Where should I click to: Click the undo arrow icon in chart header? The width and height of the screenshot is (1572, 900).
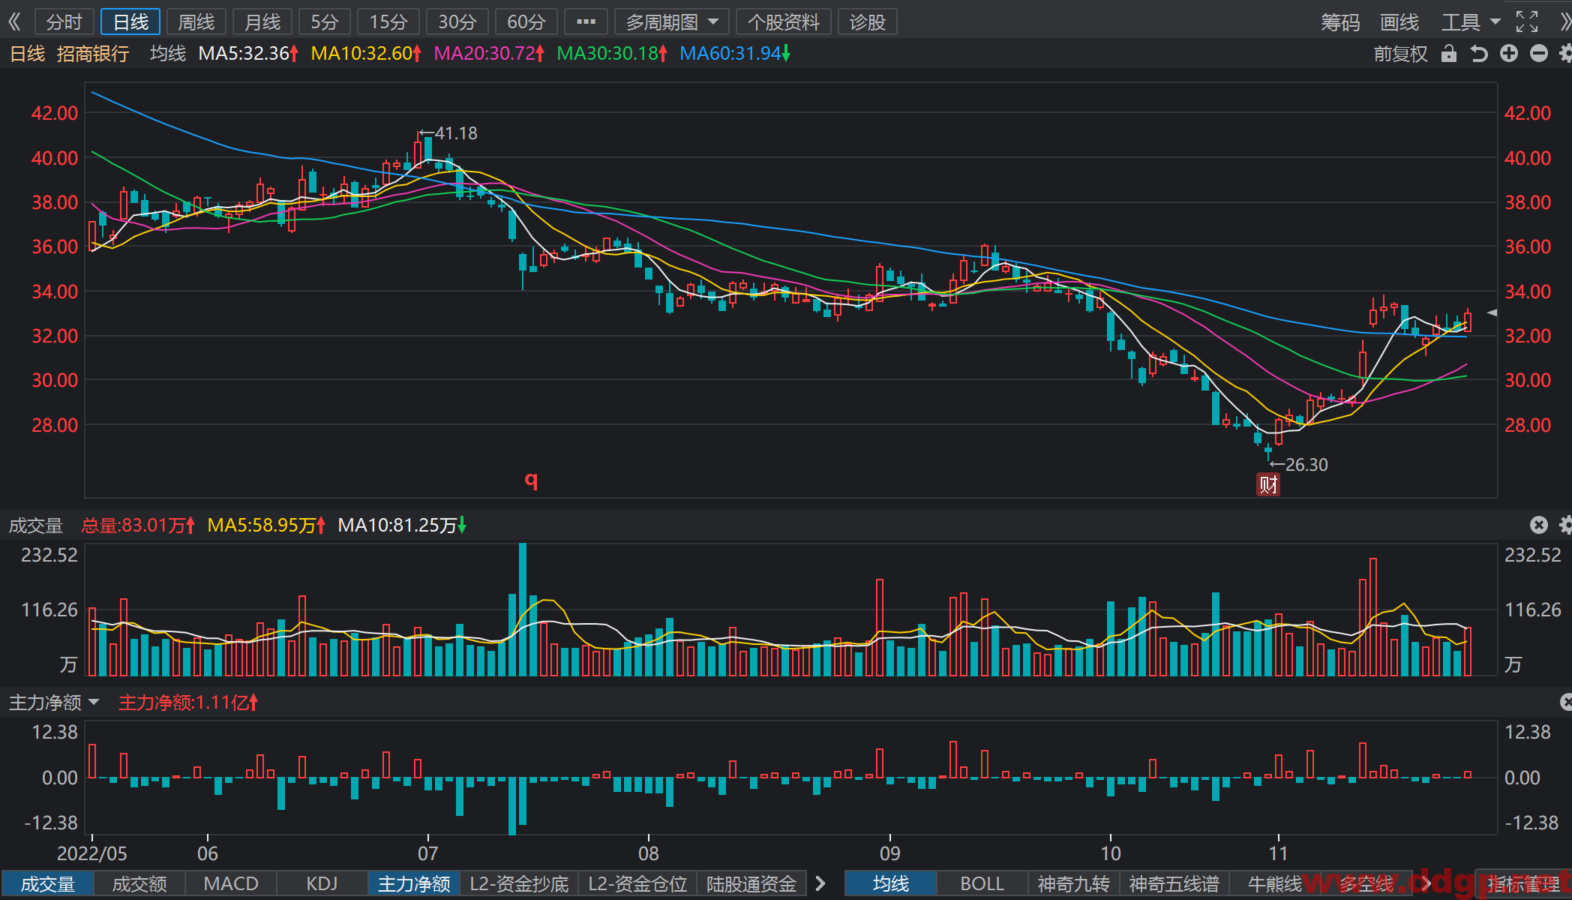tap(1479, 54)
